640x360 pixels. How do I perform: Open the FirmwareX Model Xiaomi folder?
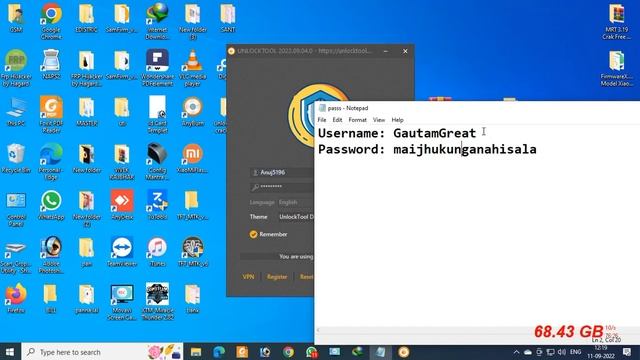616,68
